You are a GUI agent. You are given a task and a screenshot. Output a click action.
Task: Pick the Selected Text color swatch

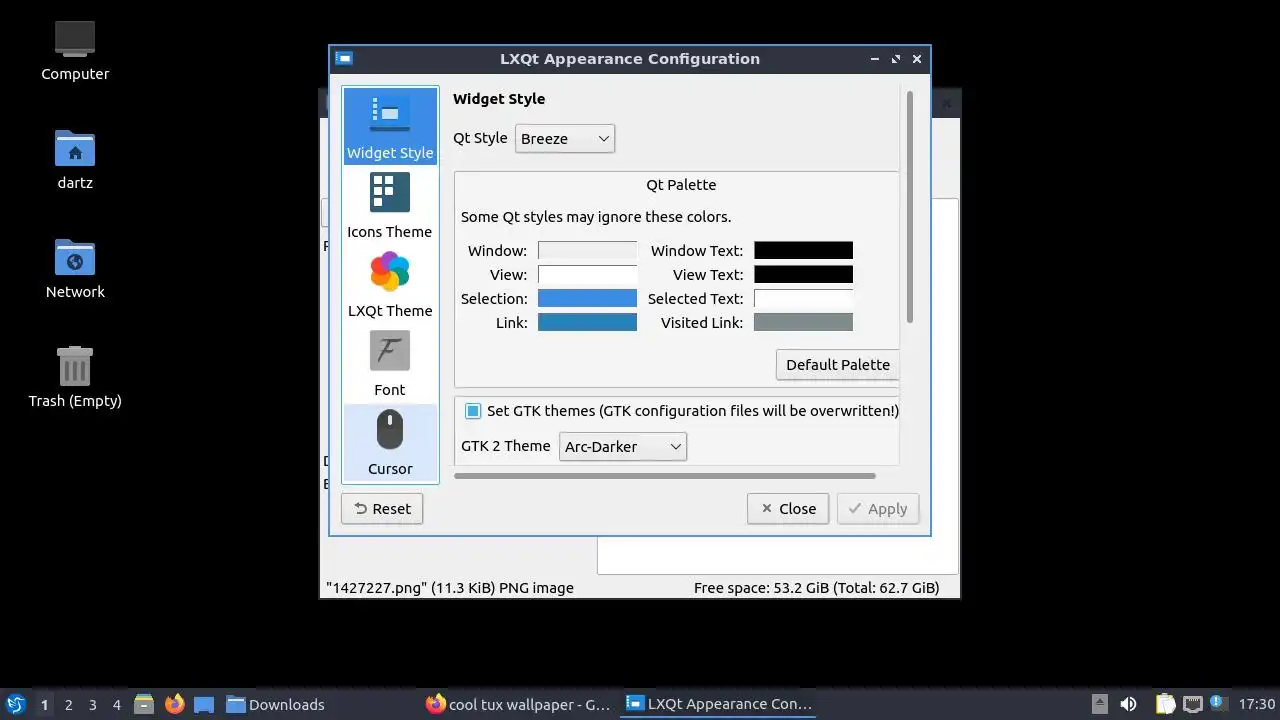pyautogui.click(x=803, y=299)
